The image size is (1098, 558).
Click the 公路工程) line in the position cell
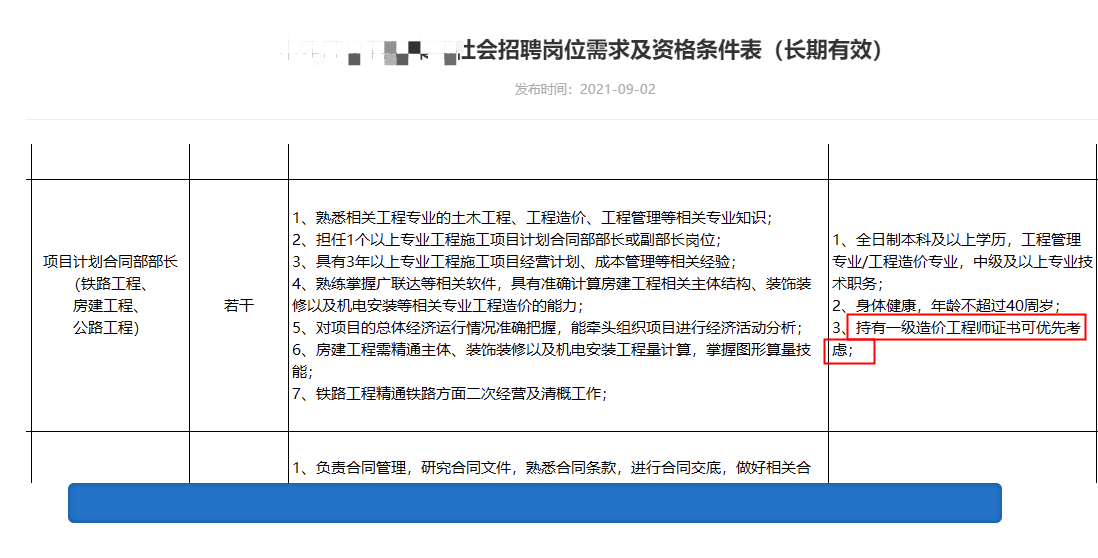point(110,327)
